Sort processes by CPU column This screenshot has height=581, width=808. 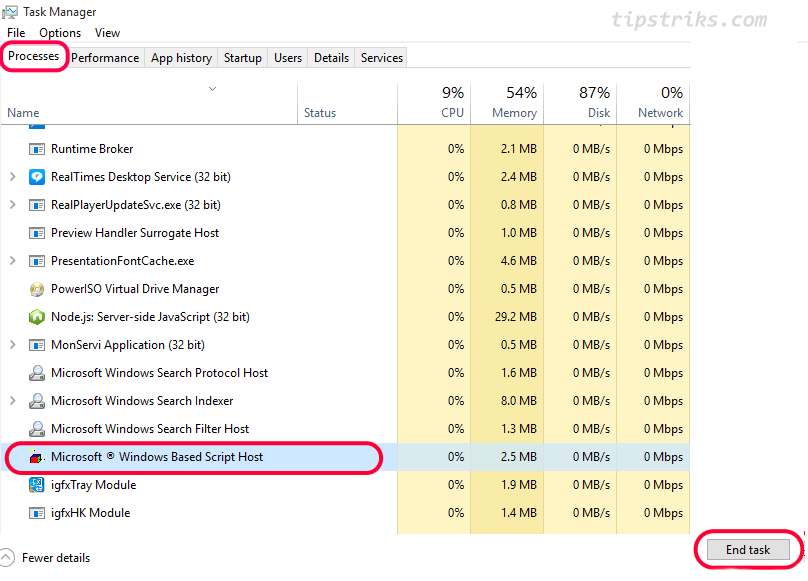click(434, 103)
